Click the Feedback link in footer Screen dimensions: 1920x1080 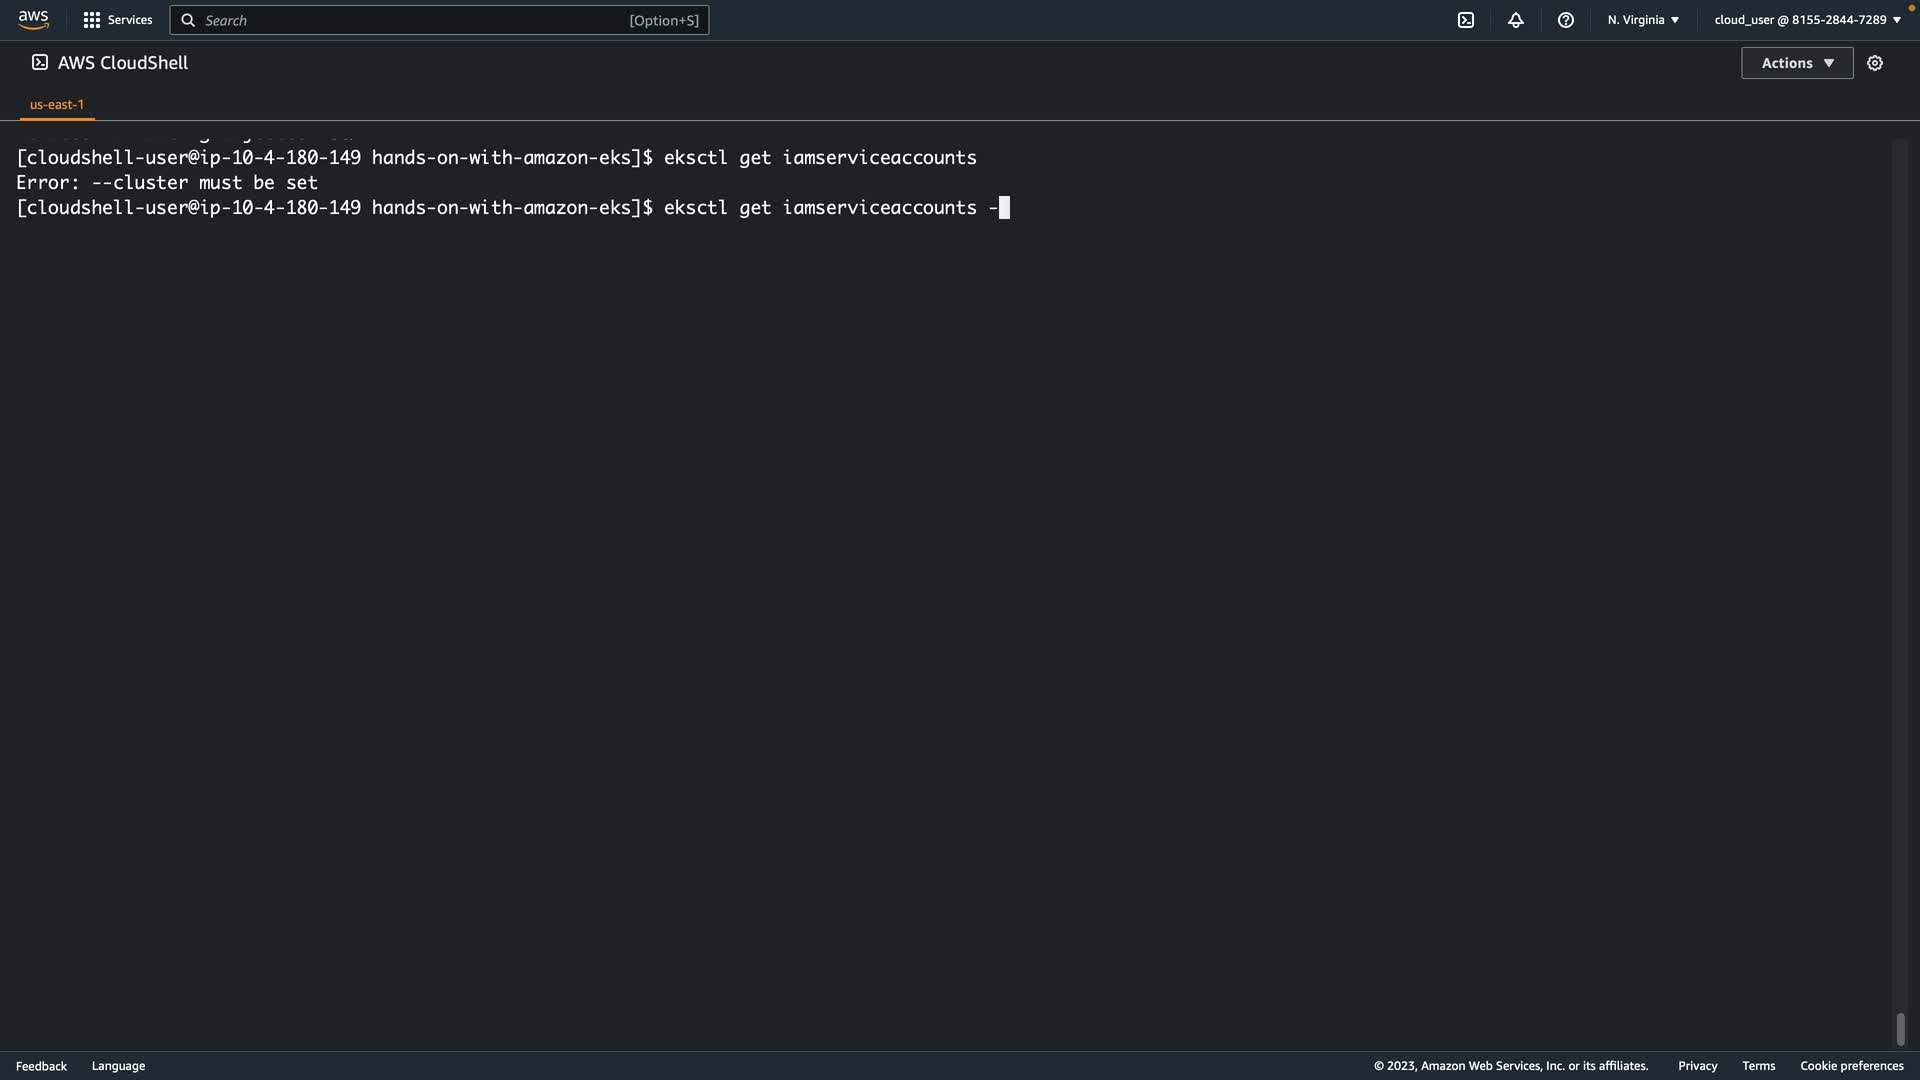[41, 1066]
